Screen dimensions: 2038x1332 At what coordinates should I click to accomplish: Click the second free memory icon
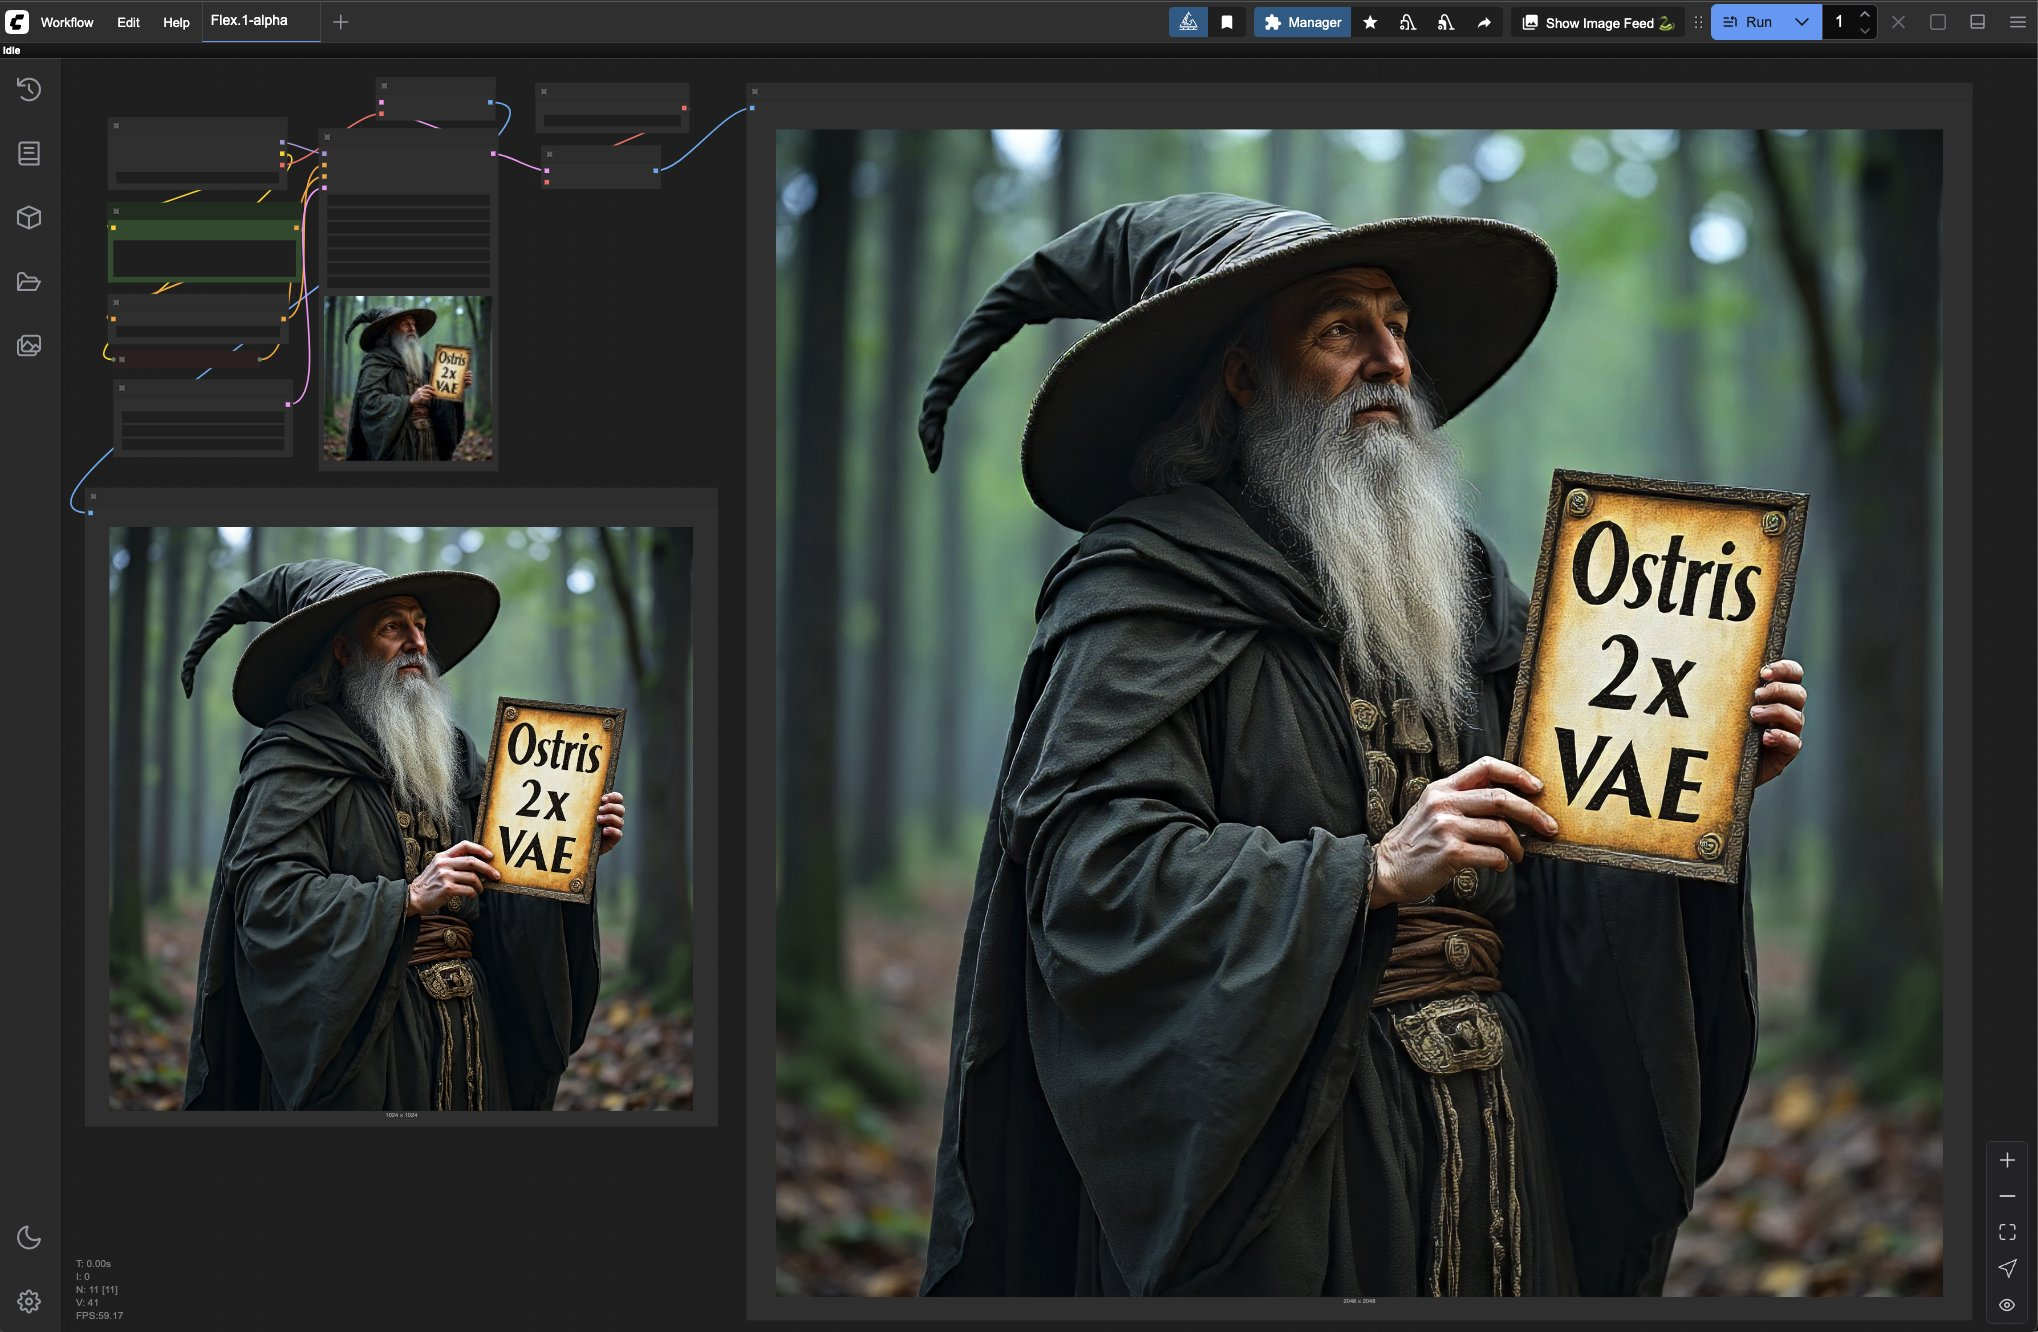(x=1446, y=22)
